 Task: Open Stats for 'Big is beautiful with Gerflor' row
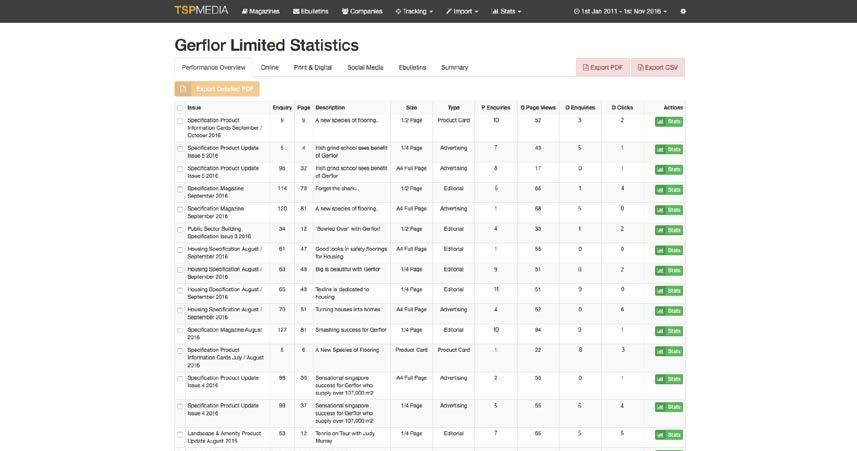(x=668, y=271)
